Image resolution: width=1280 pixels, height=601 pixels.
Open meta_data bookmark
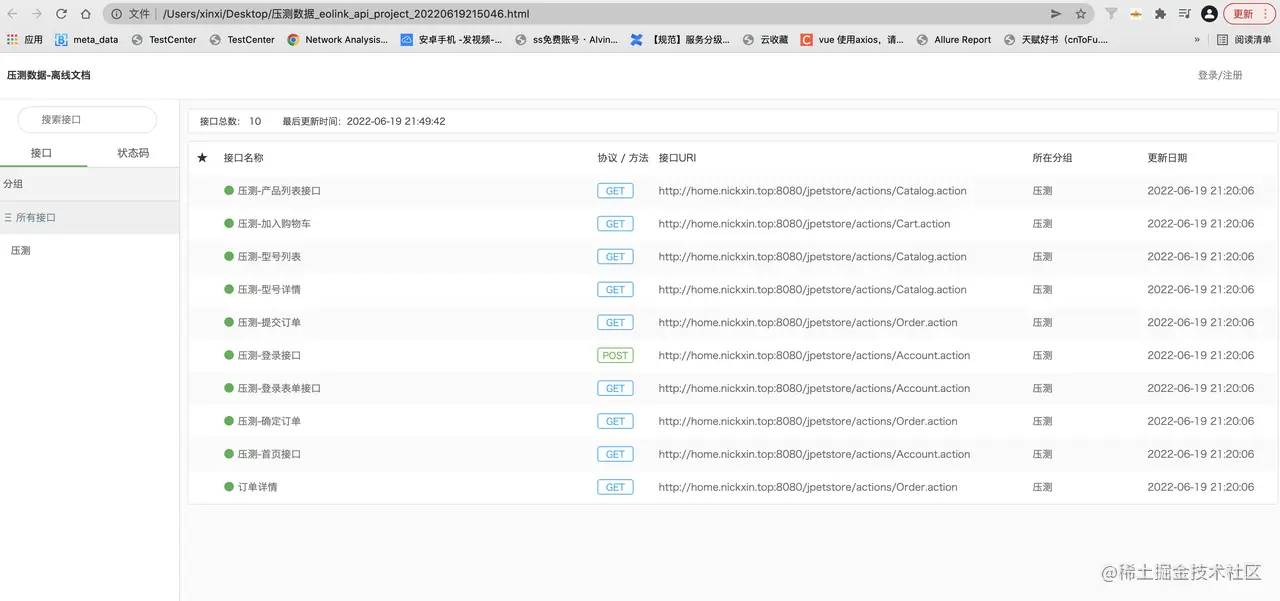87,40
